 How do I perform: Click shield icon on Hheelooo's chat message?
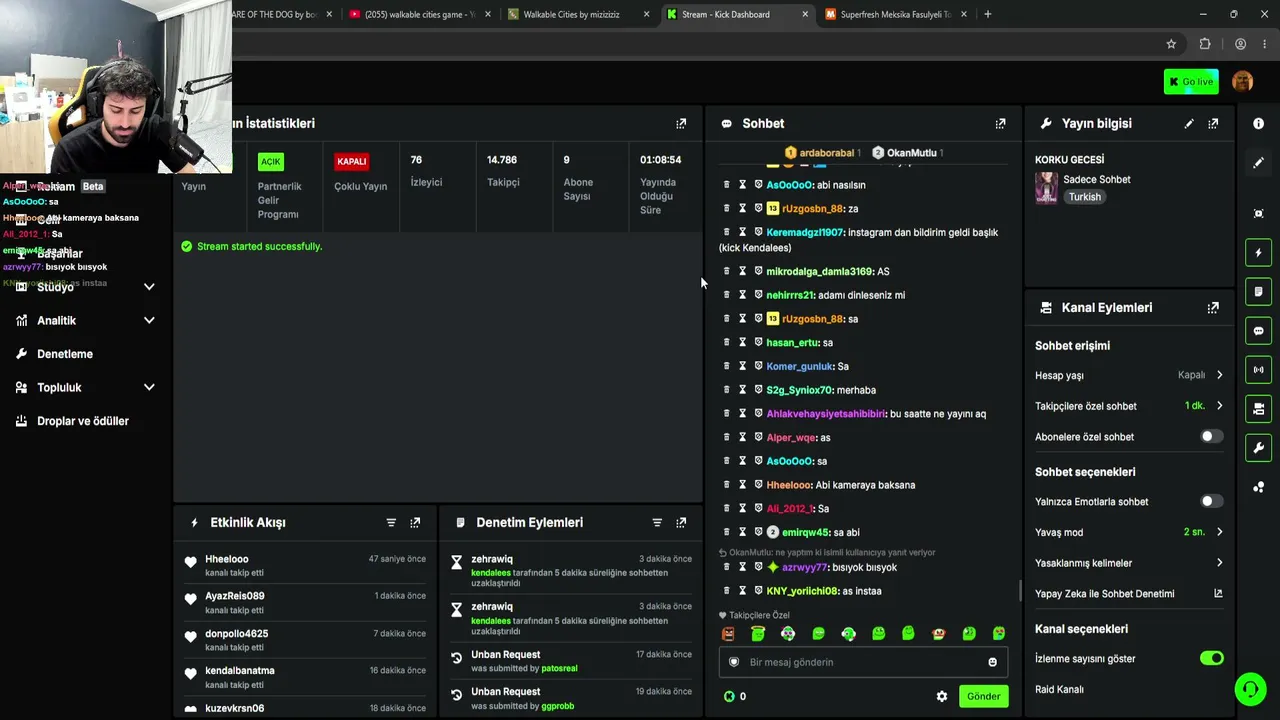pyautogui.click(x=758, y=485)
